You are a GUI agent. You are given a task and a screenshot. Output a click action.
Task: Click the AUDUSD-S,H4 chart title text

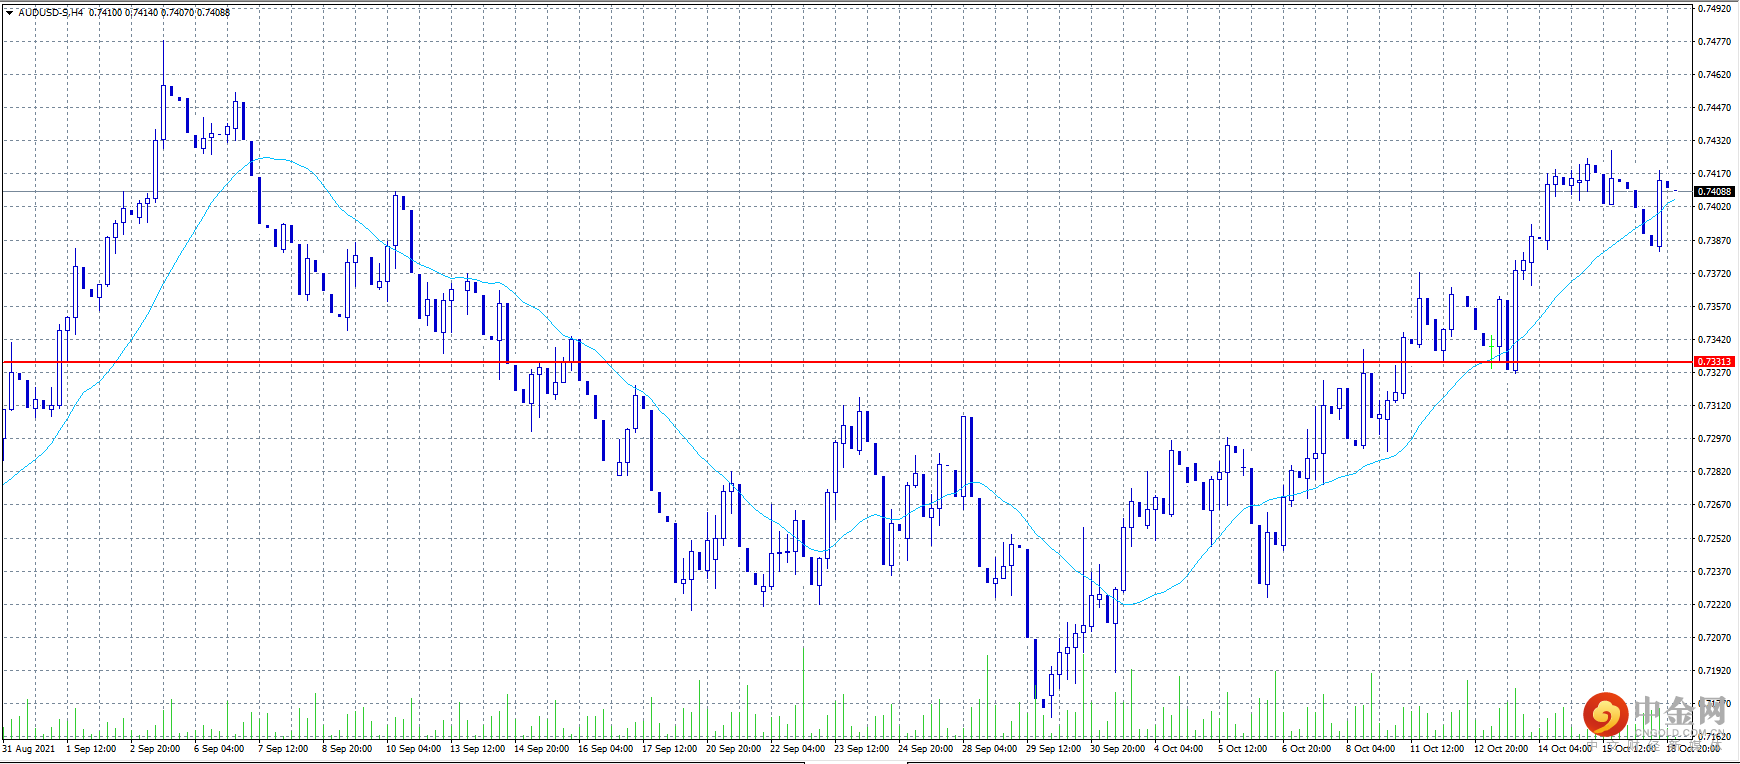(x=50, y=13)
